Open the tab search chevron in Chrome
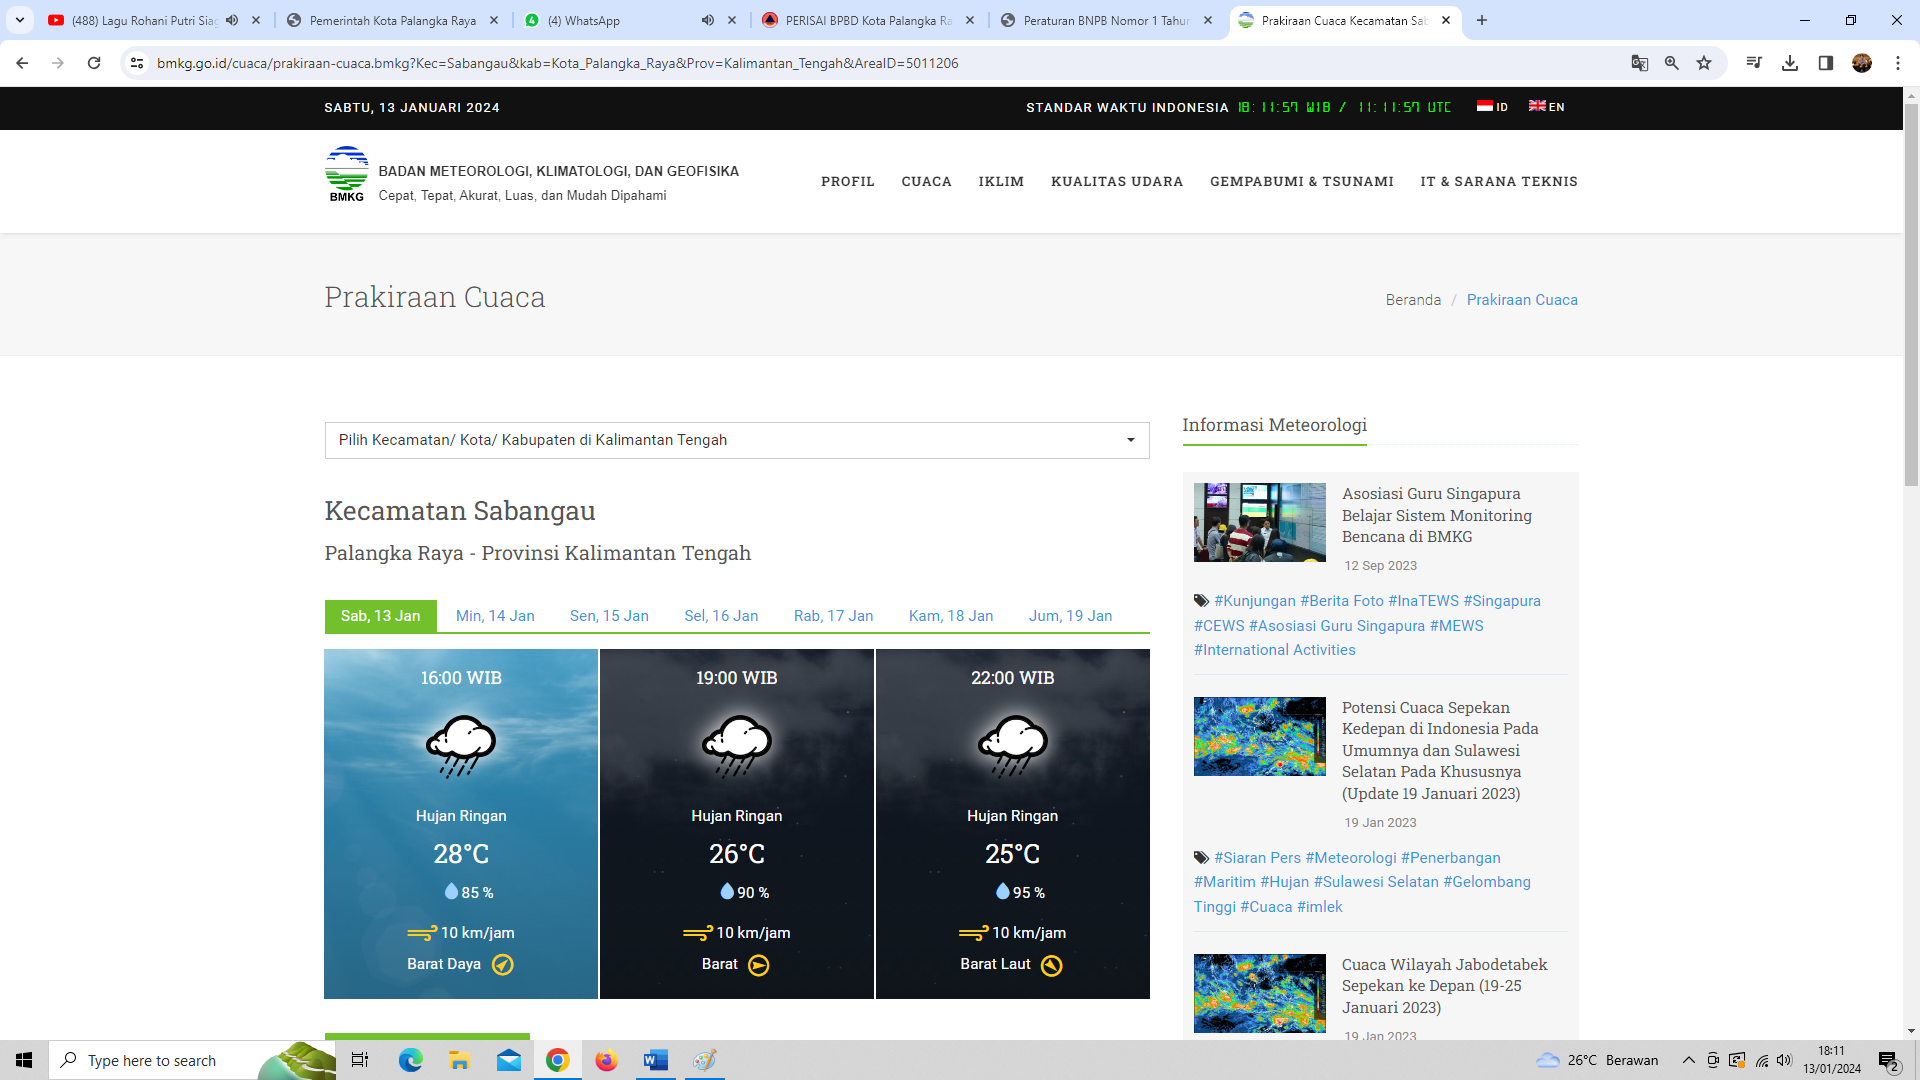 [x=20, y=20]
